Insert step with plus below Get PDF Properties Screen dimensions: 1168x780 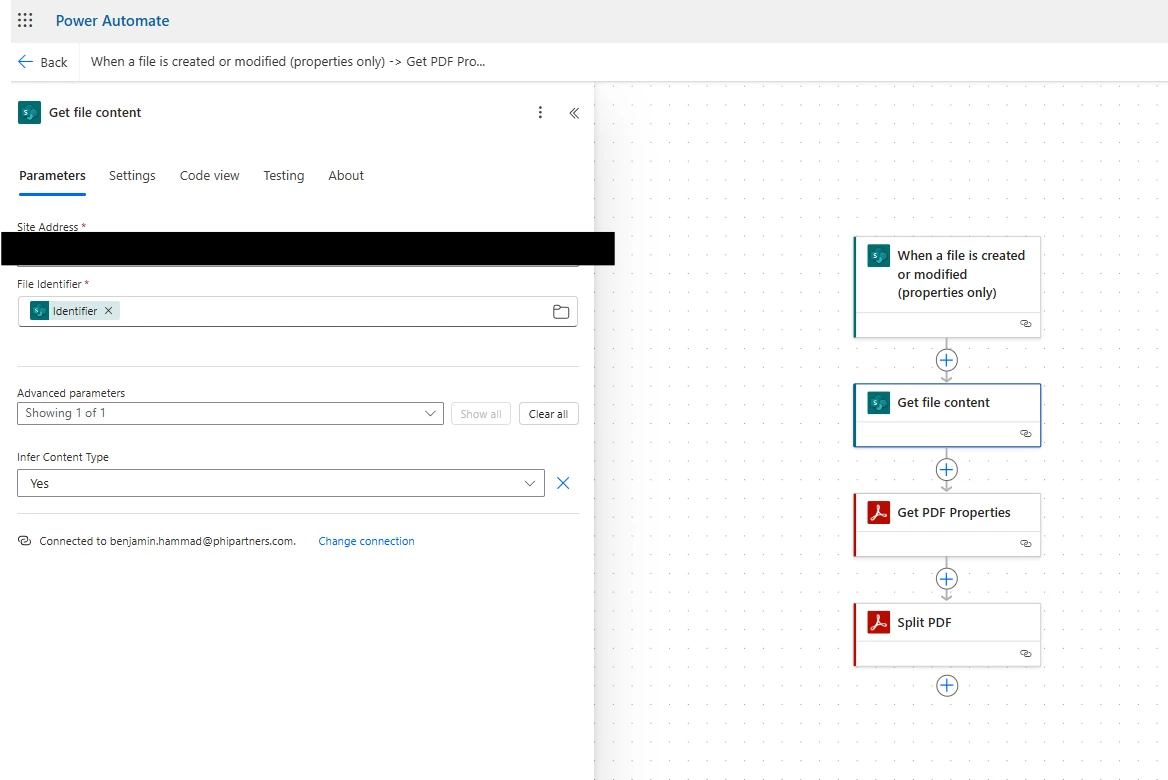point(947,580)
